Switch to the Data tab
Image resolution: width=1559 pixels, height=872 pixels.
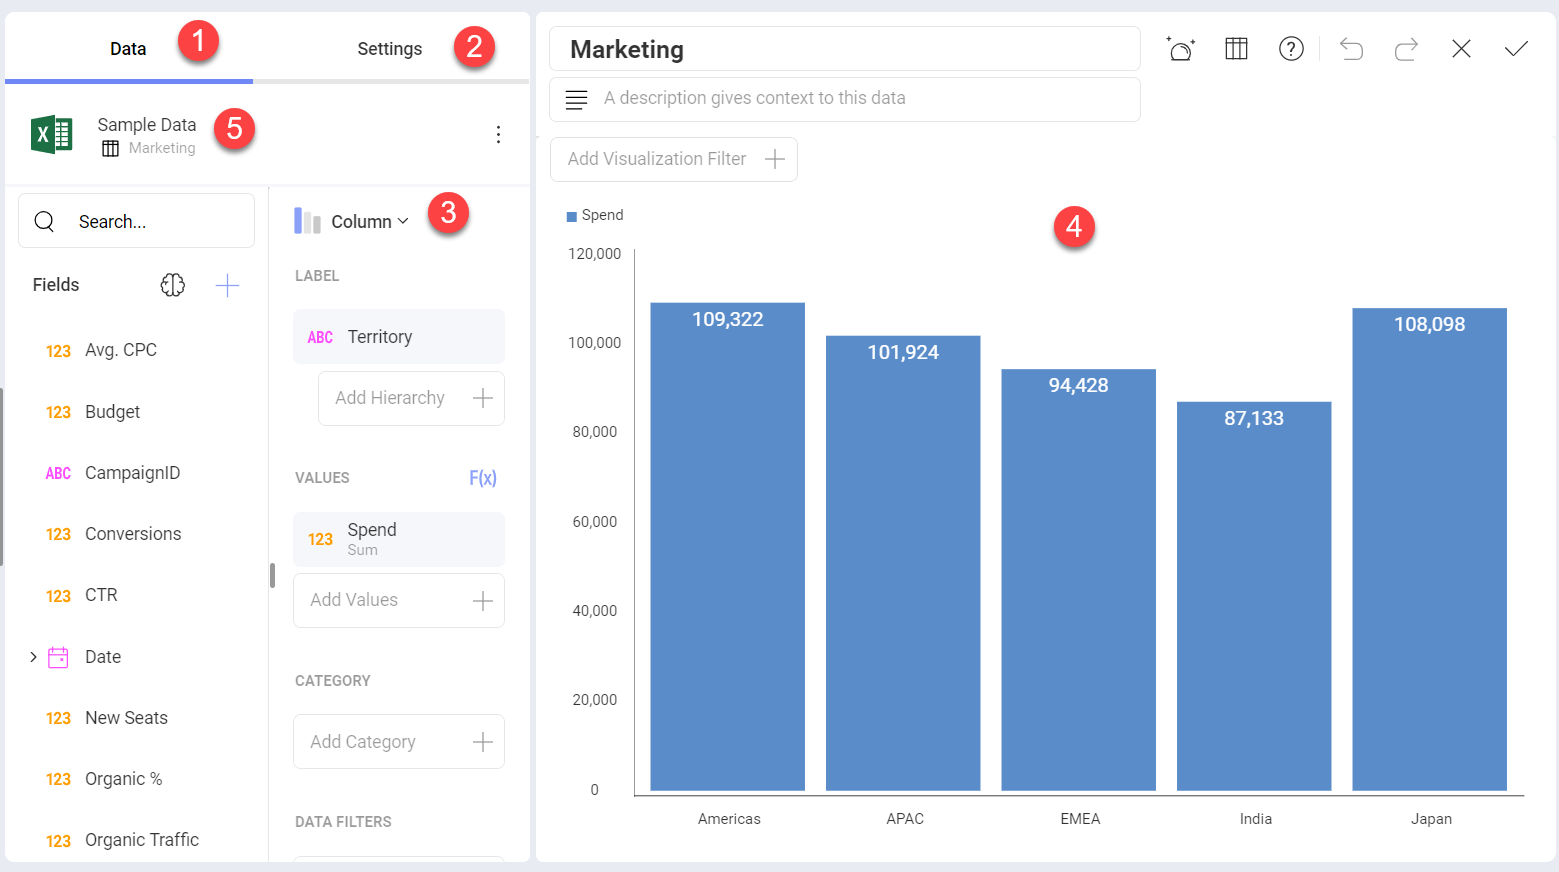(128, 48)
